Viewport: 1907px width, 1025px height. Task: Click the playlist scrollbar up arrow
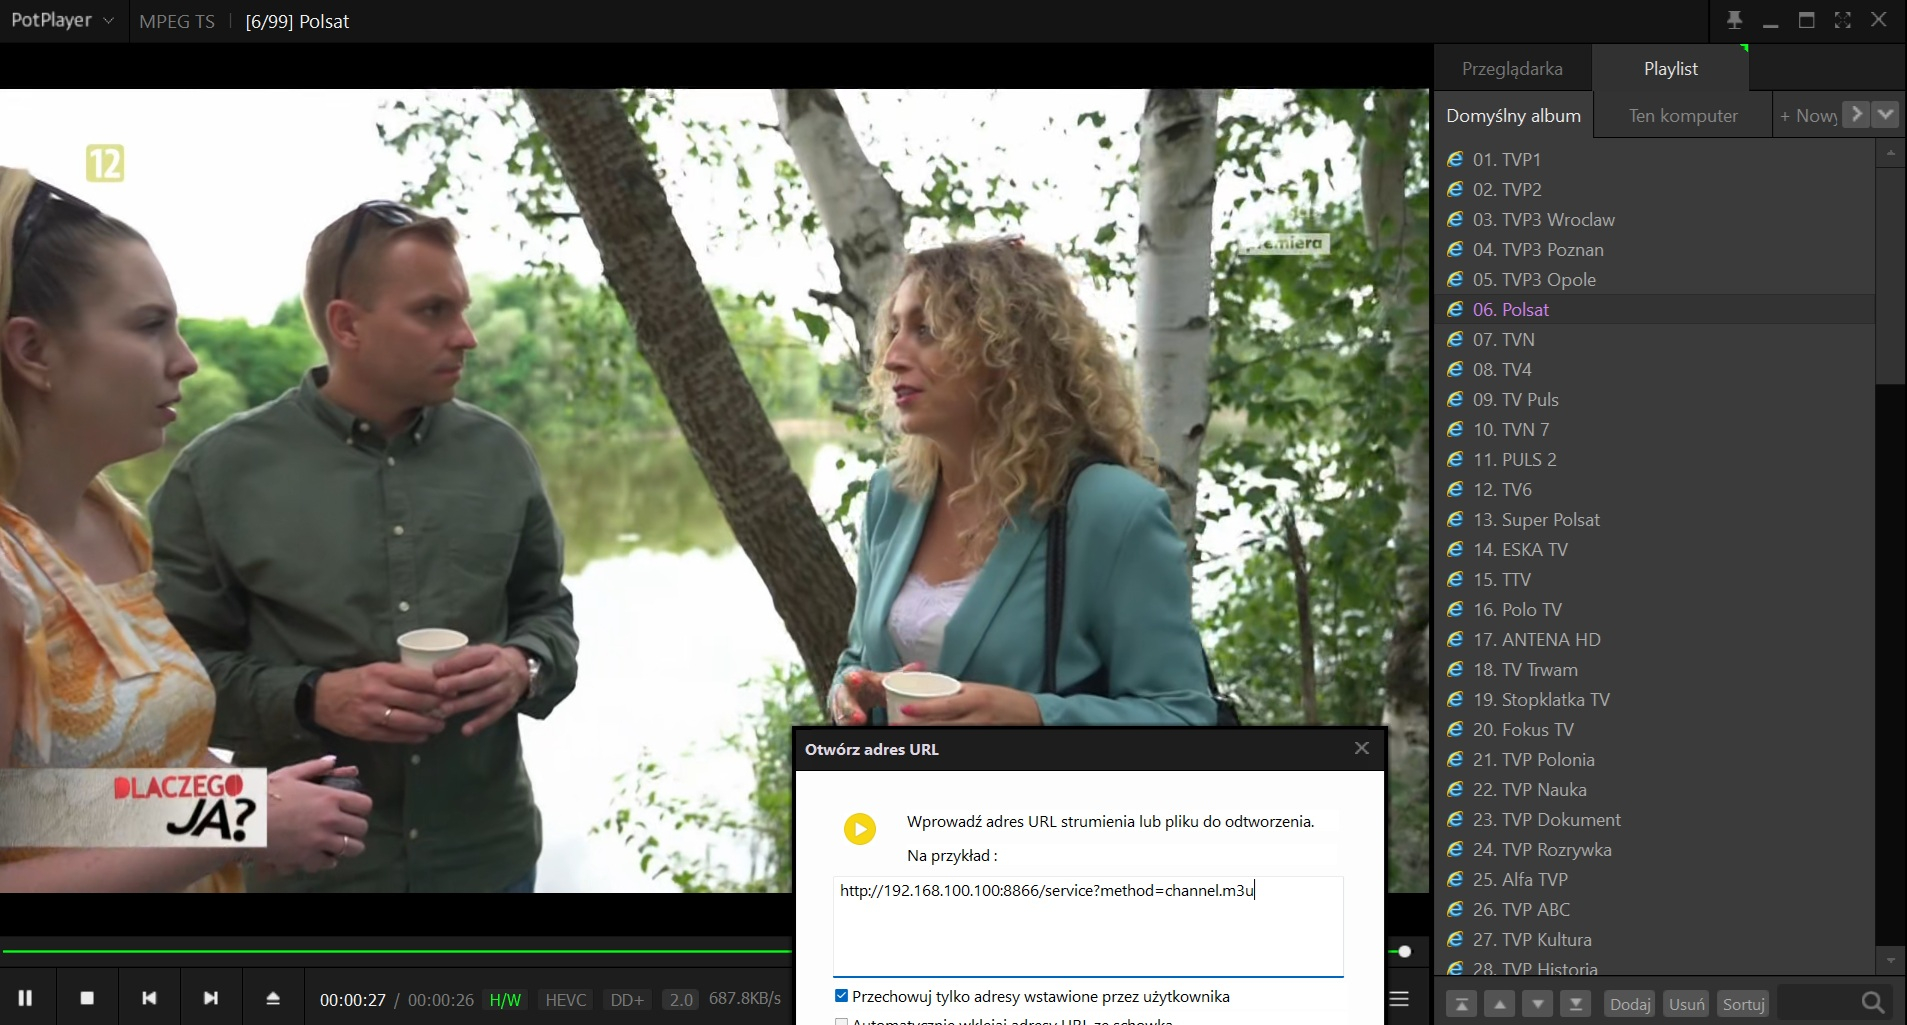point(1890,153)
